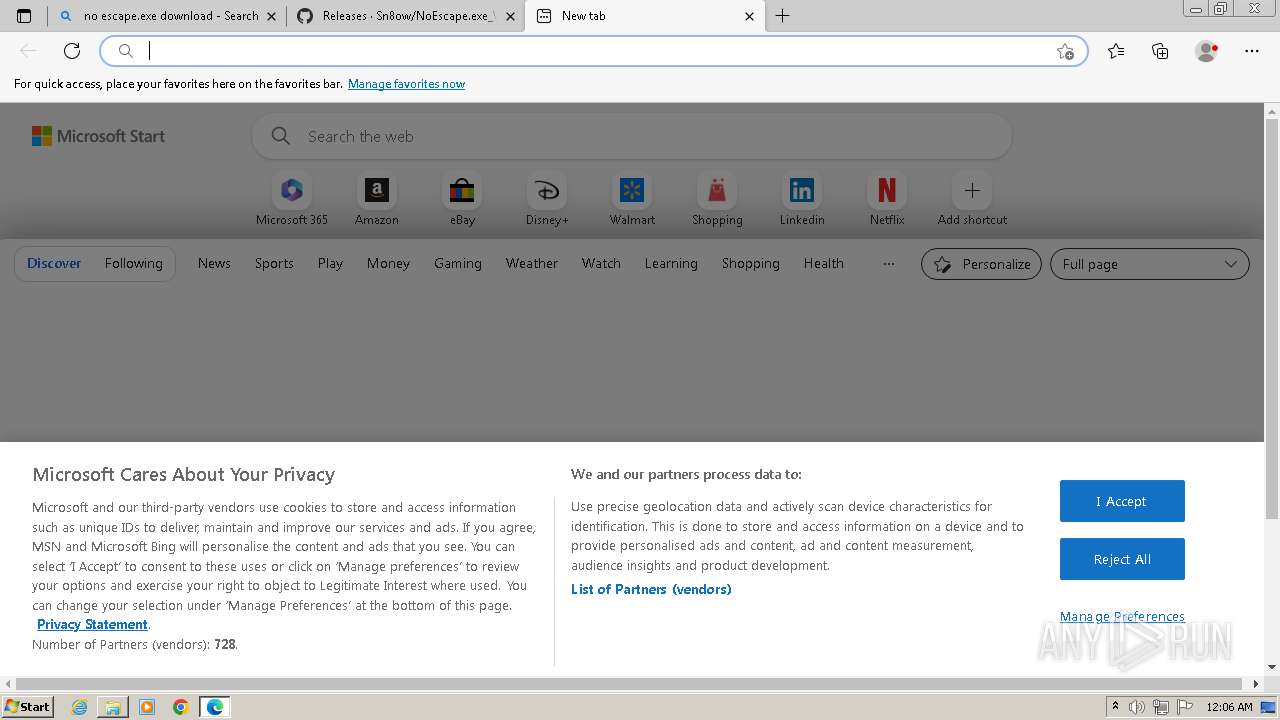
Task: Open the Weather category
Action: 532,263
